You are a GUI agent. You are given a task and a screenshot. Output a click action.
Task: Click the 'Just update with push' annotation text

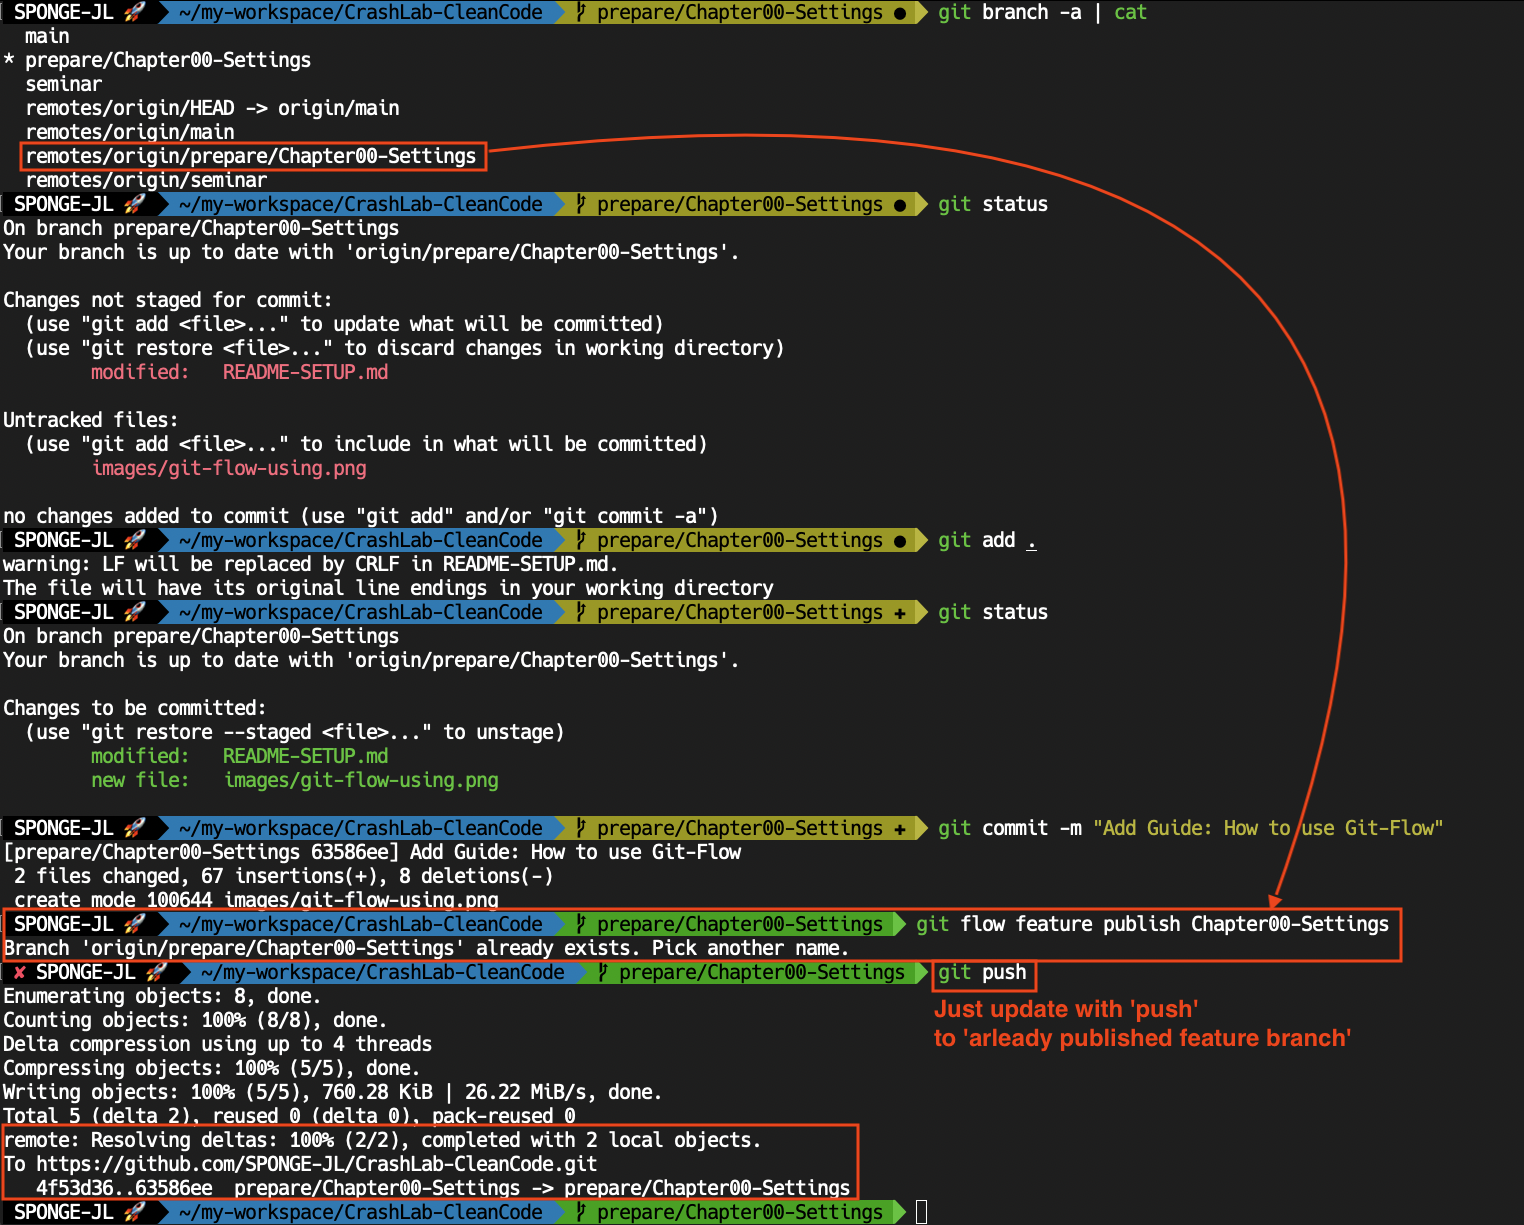[x=1065, y=1009]
